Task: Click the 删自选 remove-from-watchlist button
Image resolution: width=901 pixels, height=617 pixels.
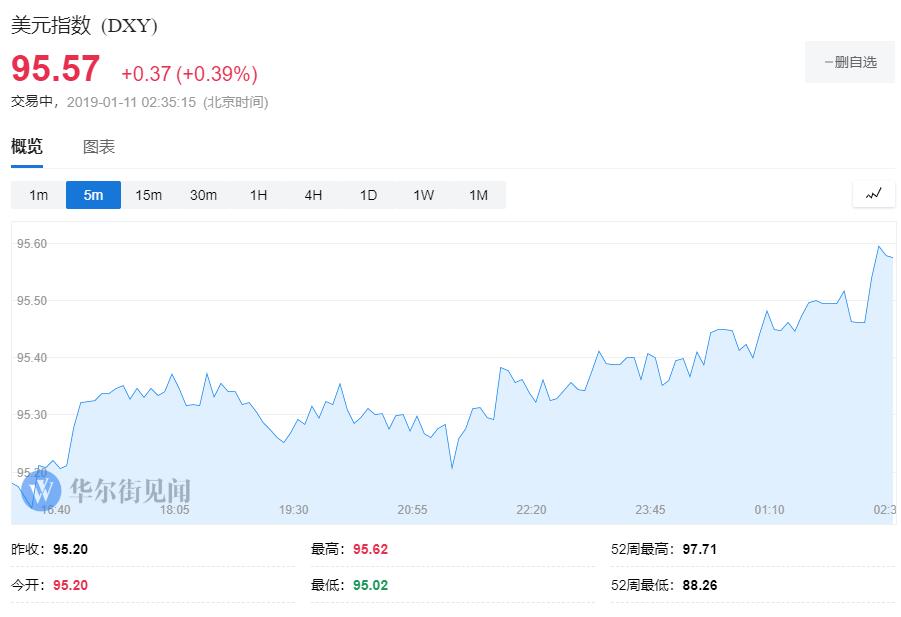Action: 849,62
